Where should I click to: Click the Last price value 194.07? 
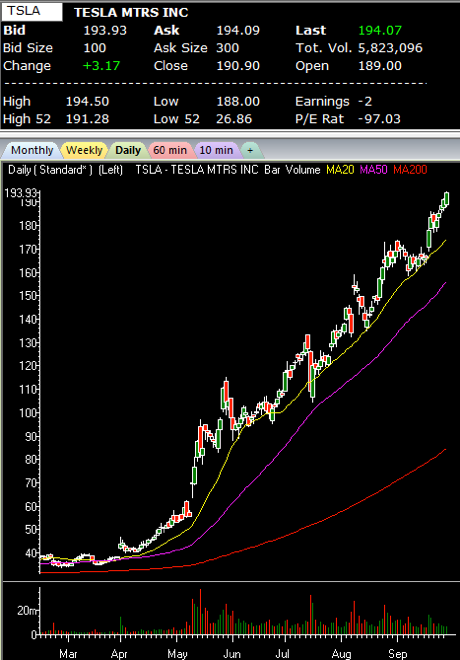[380, 30]
